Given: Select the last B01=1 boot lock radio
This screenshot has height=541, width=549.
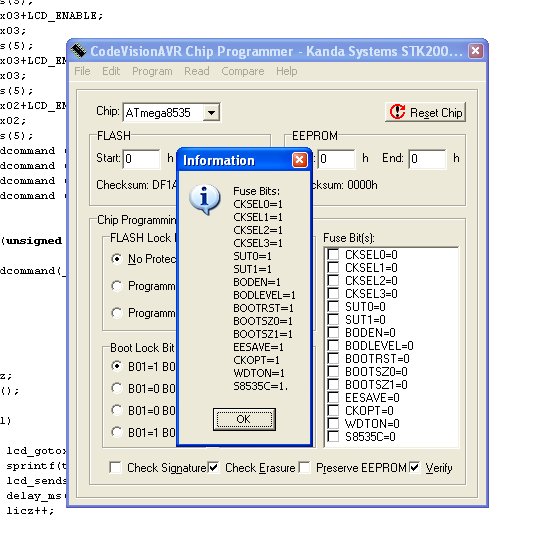Looking at the screenshot, I should pyautogui.click(x=117, y=432).
